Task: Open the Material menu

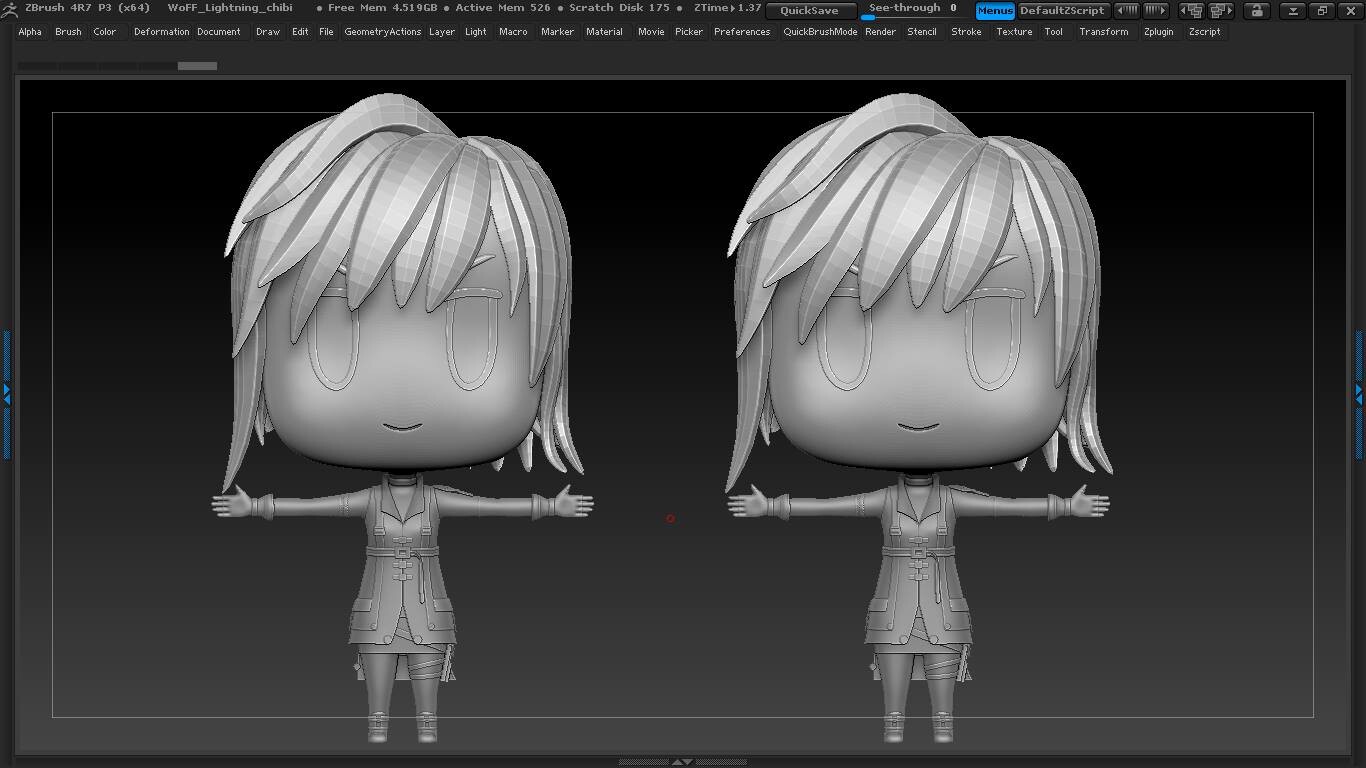Action: coord(604,32)
